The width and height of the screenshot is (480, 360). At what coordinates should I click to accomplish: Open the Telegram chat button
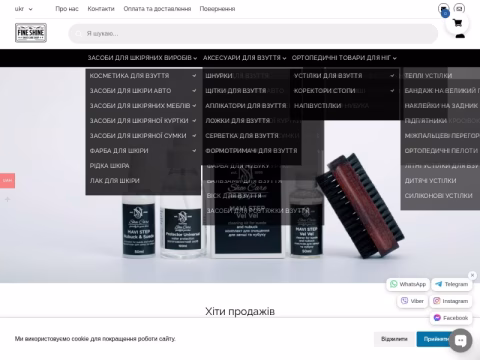coord(452,284)
